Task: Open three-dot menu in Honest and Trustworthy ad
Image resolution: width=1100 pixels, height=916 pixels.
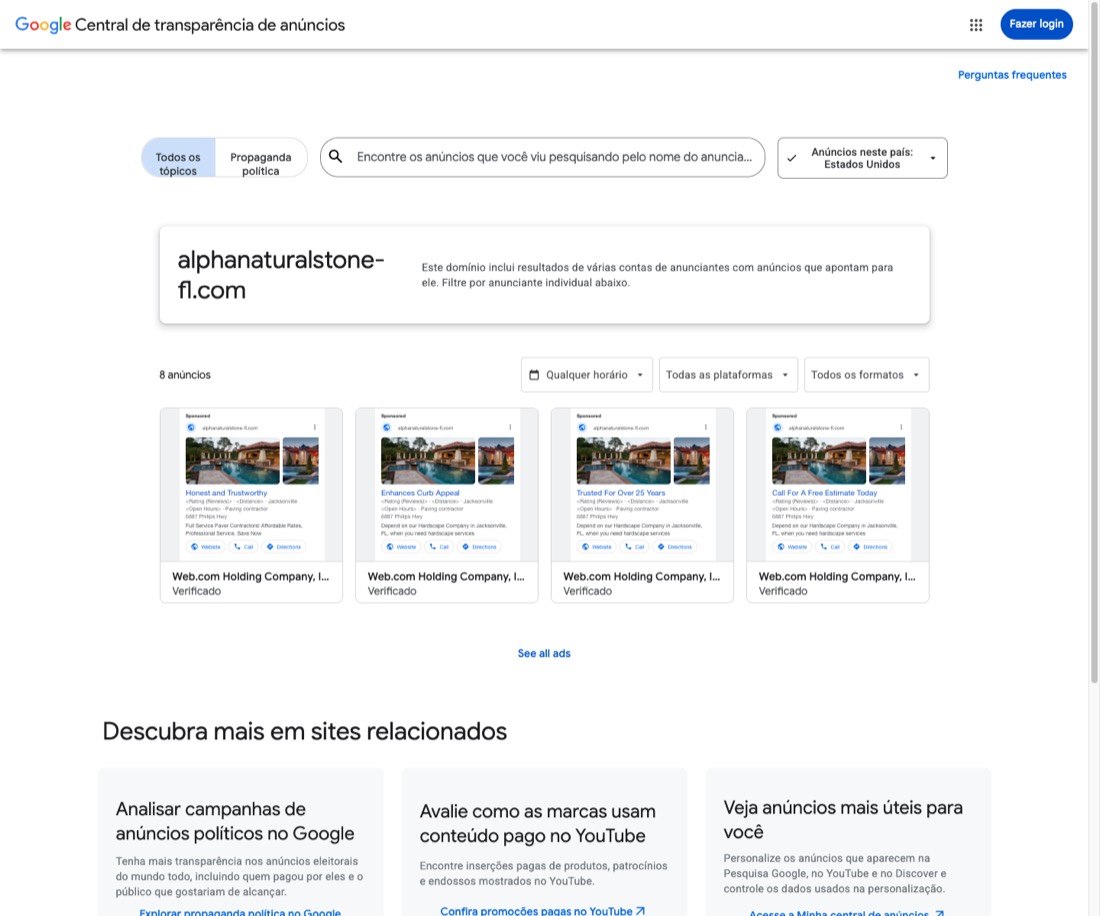Action: [314, 427]
